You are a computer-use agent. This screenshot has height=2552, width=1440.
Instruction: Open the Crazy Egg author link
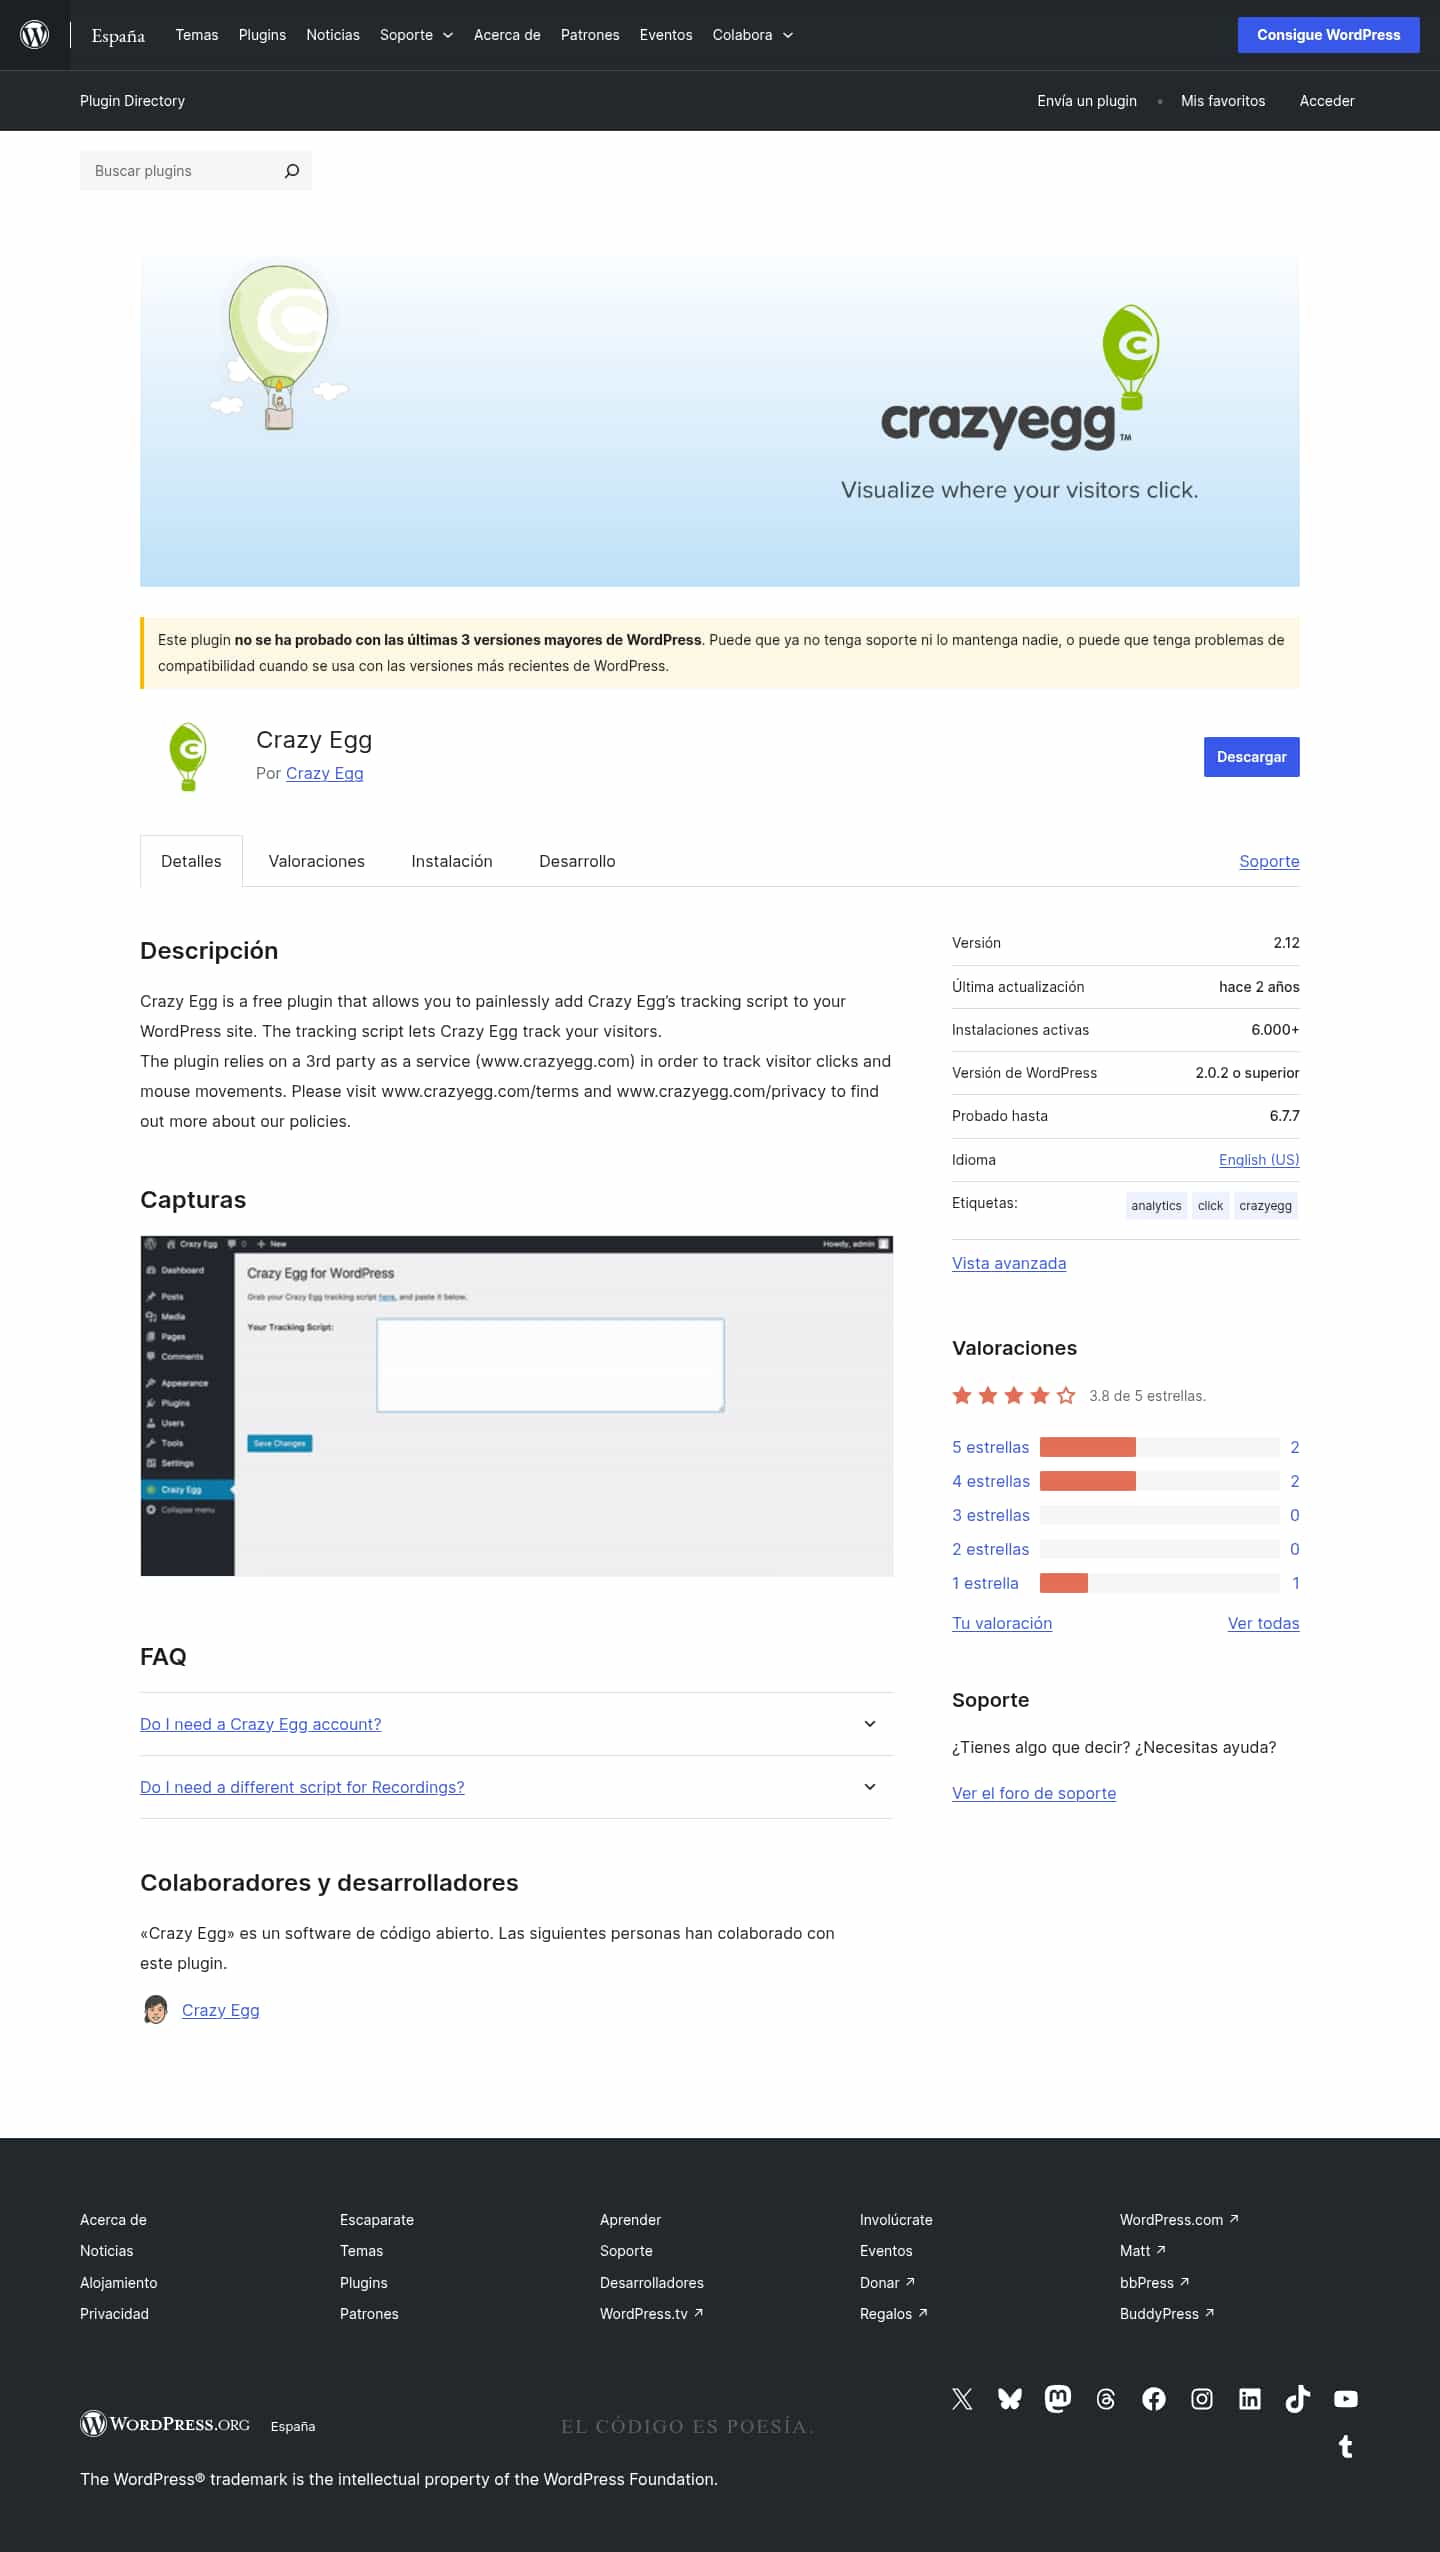pyautogui.click(x=325, y=773)
